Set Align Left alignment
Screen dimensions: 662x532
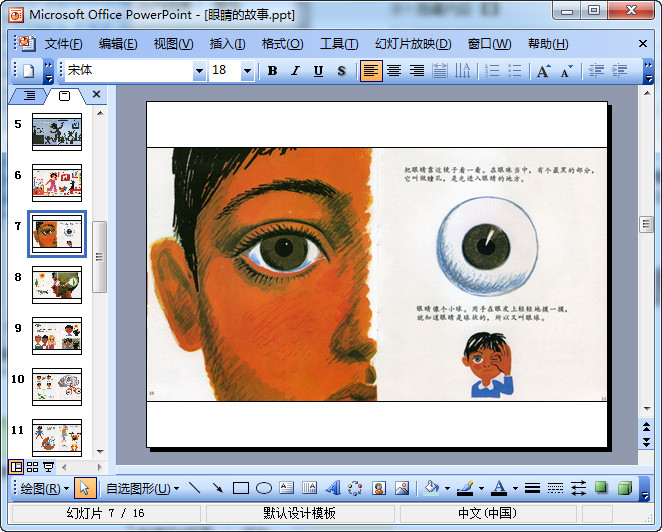pos(371,71)
